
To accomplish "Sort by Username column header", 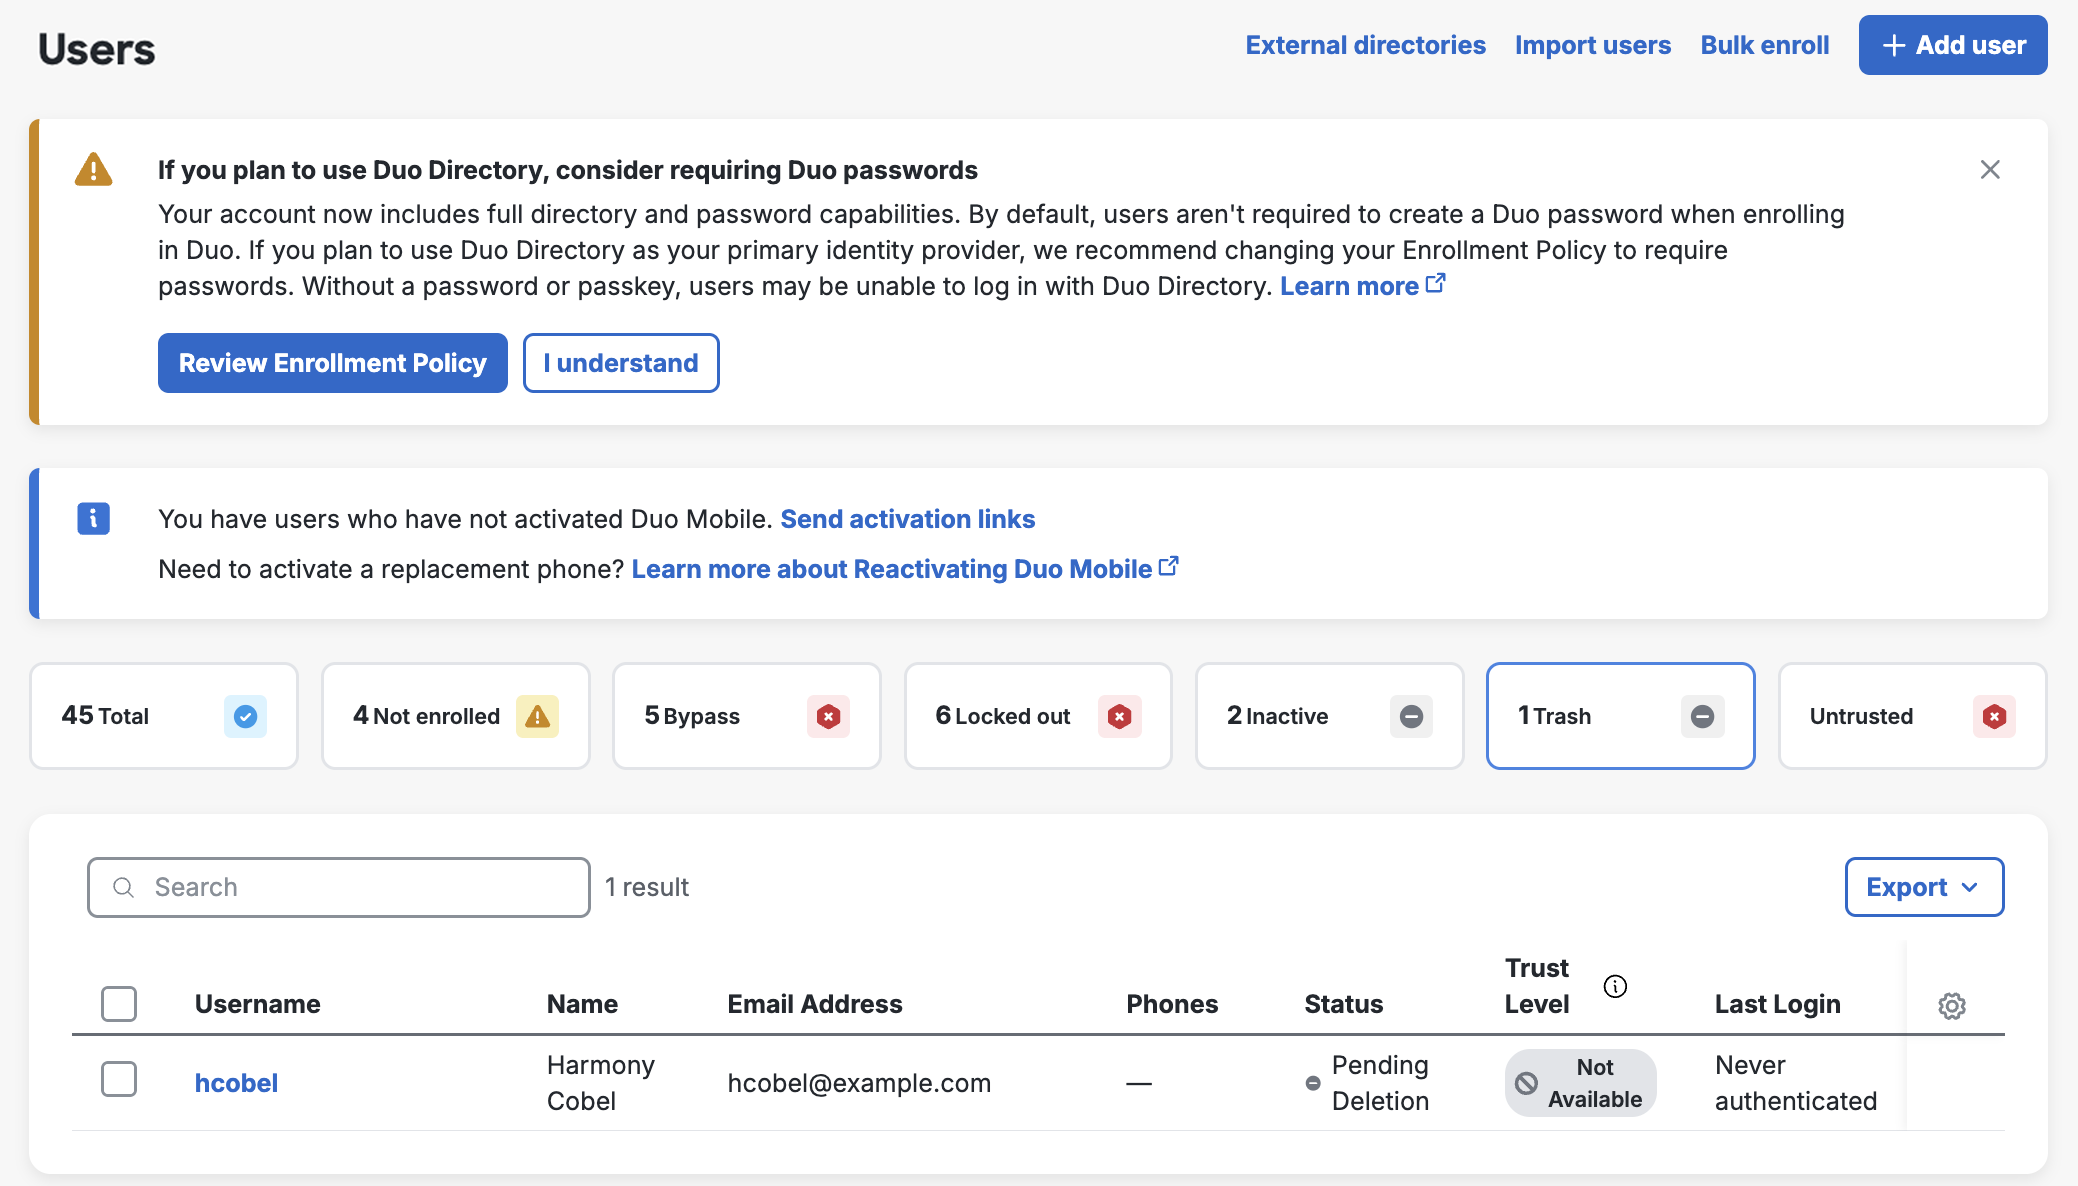I will pyautogui.click(x=258, y=1004).
